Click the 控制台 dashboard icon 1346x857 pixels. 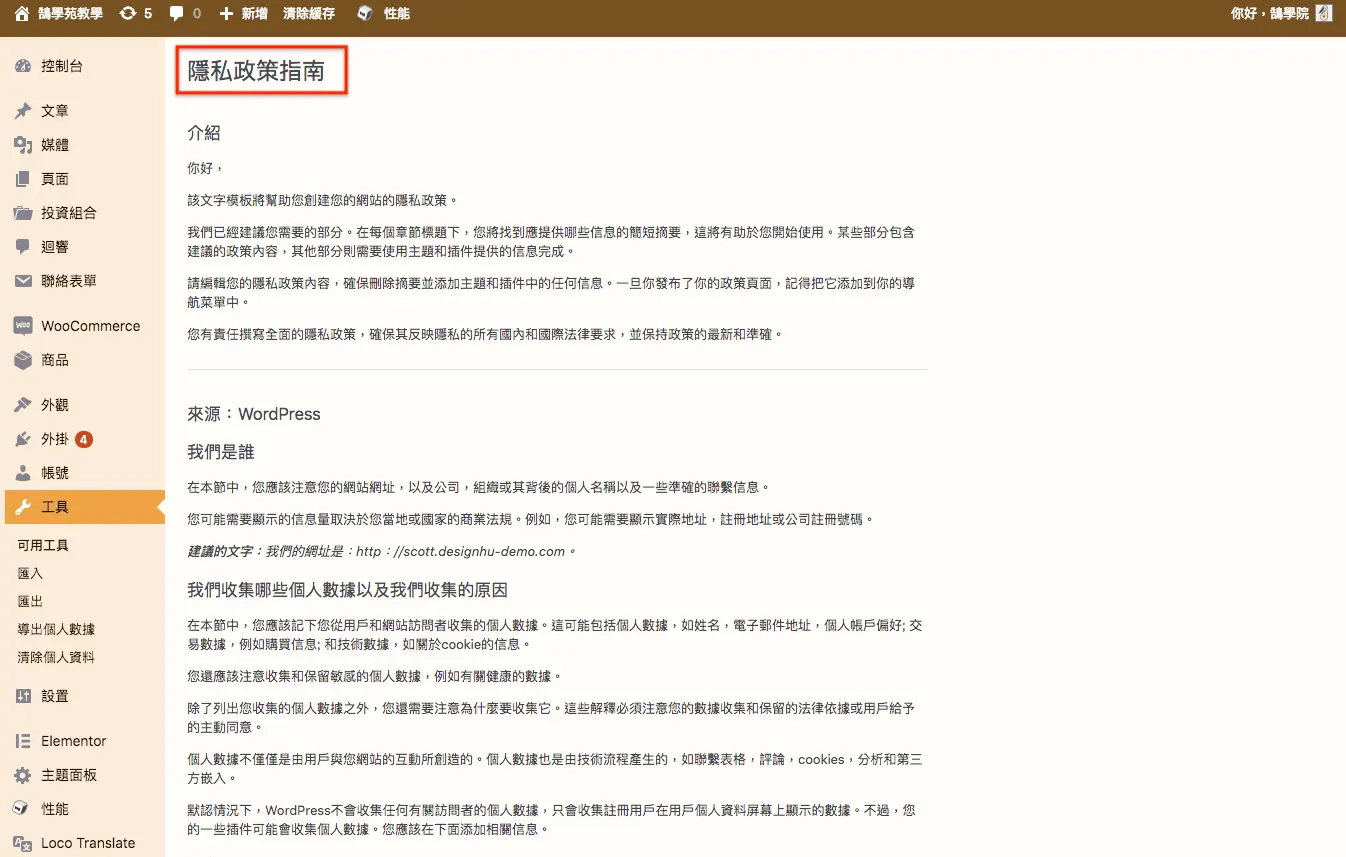[23, 67]
